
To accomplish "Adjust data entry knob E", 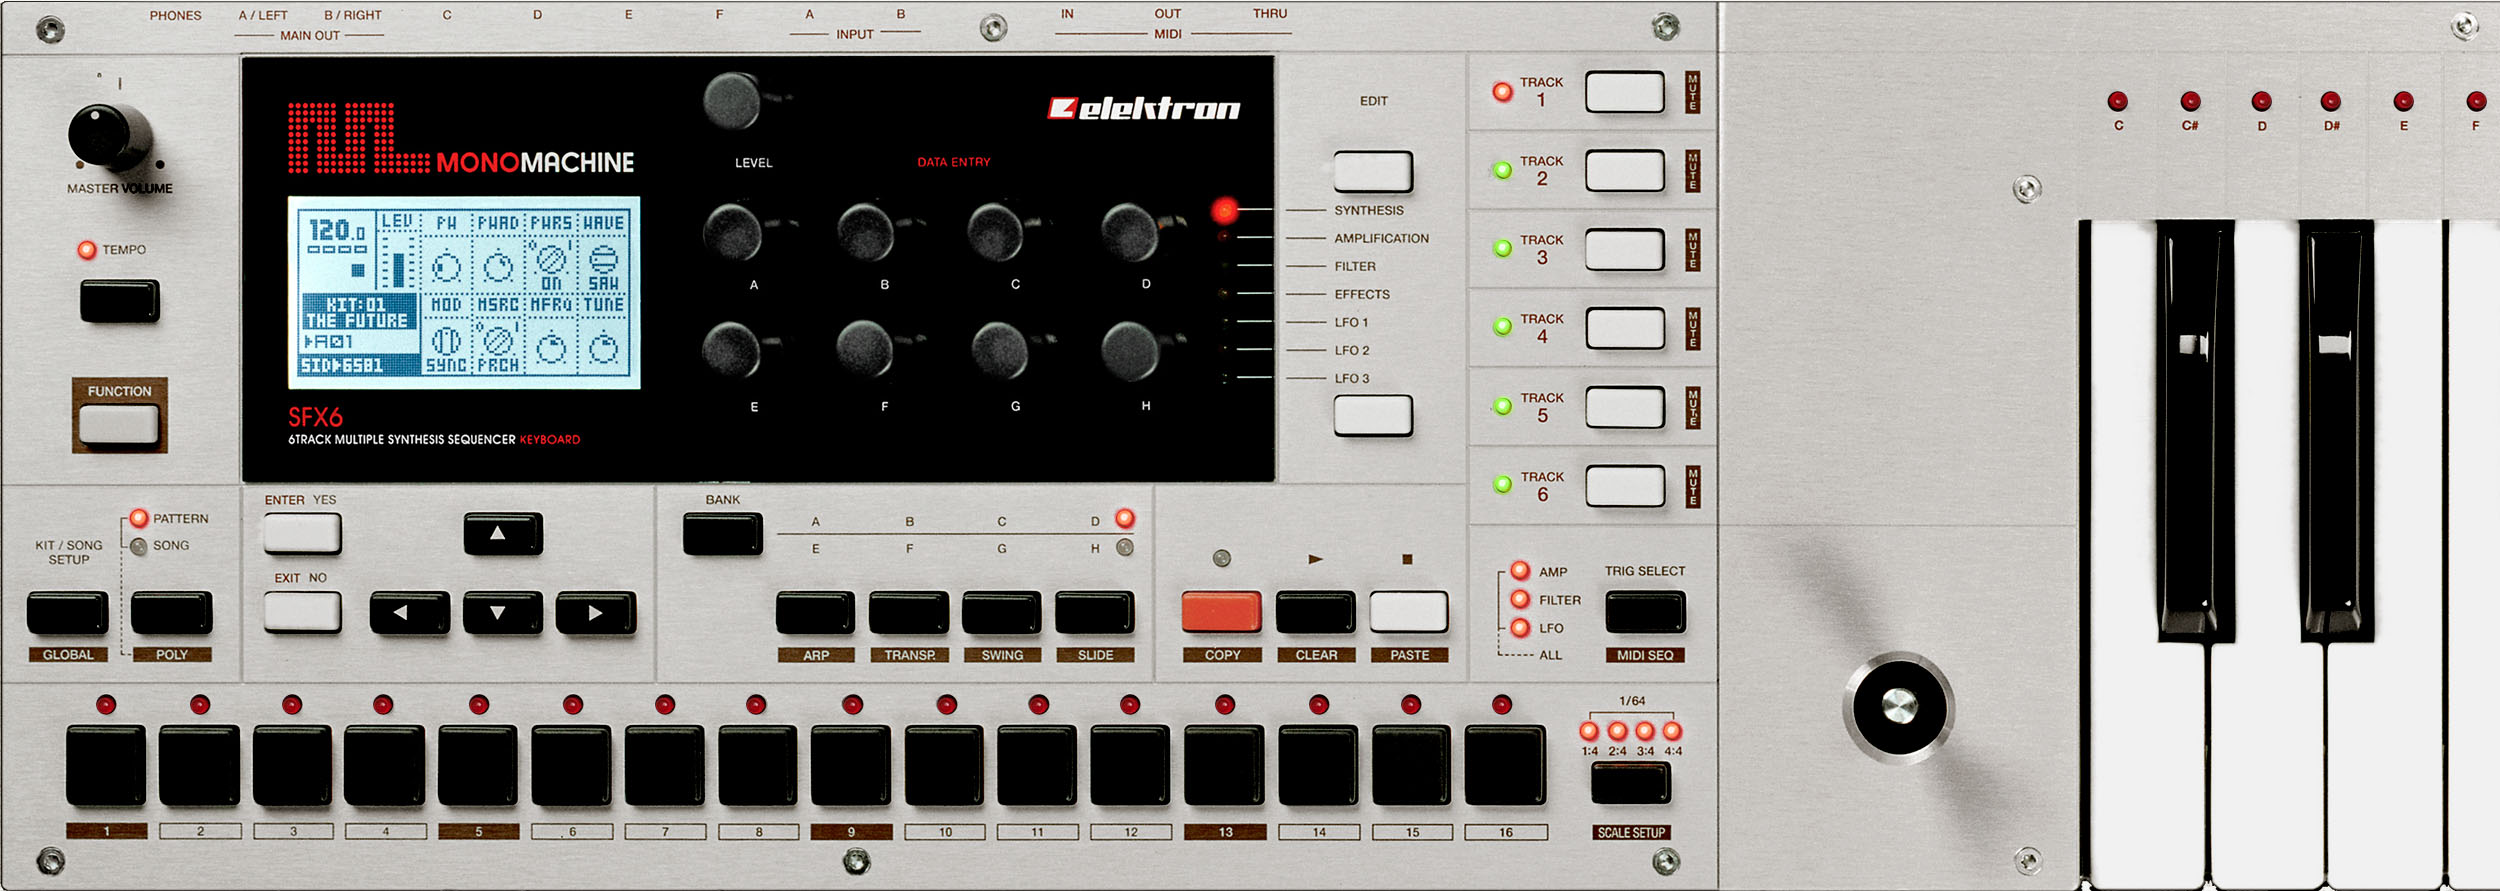I will (x=733, y=351).
